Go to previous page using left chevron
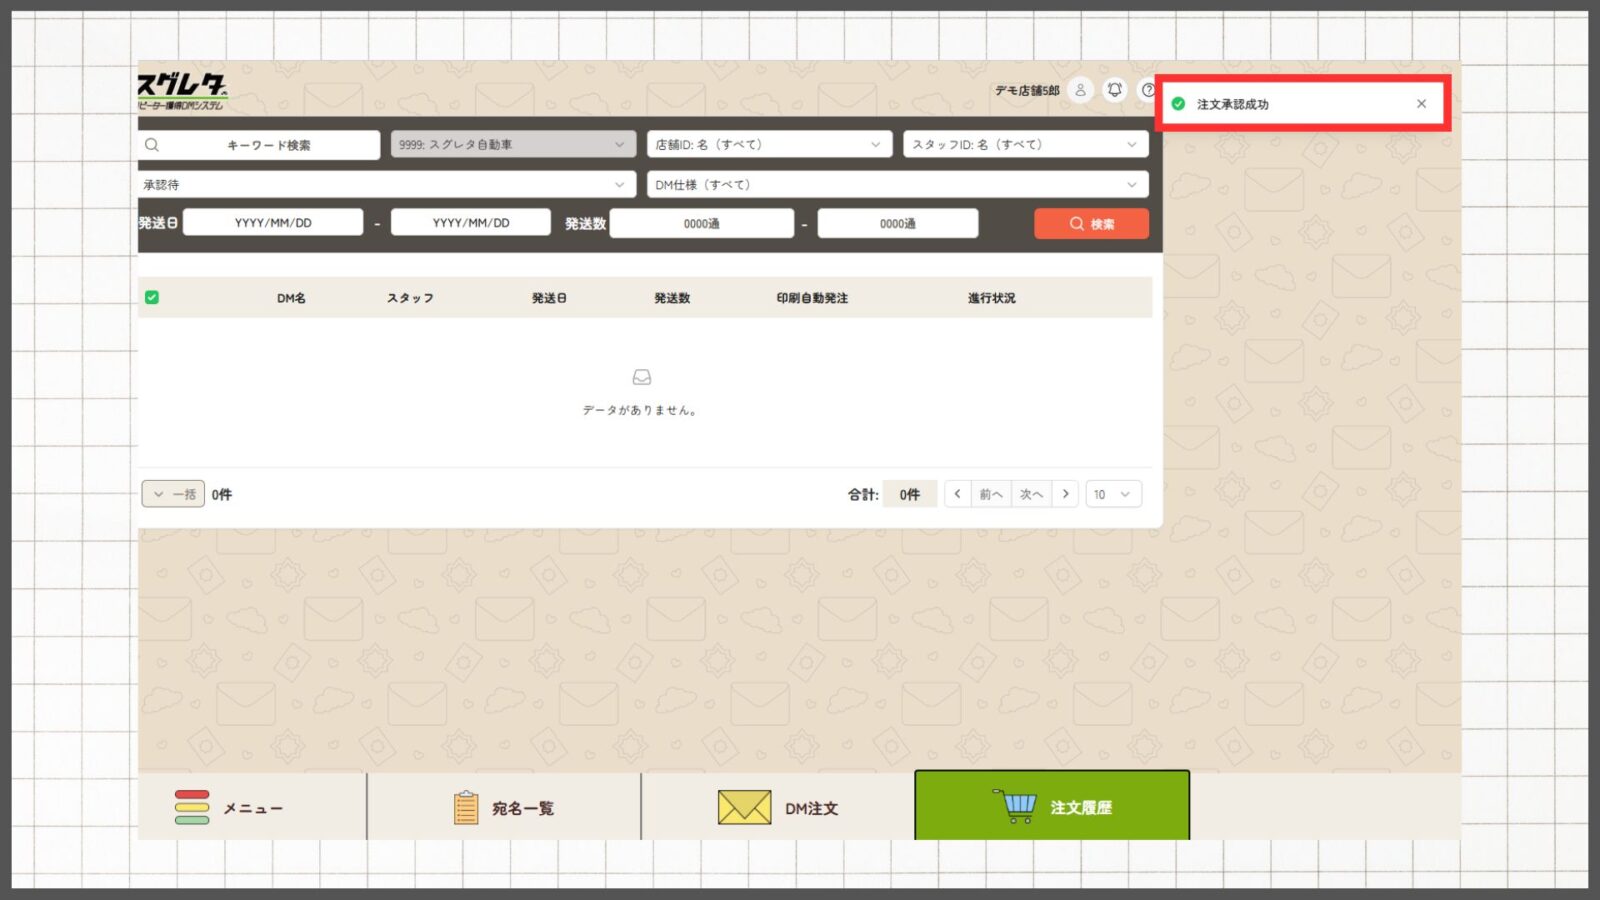 [x=957, y=494]
